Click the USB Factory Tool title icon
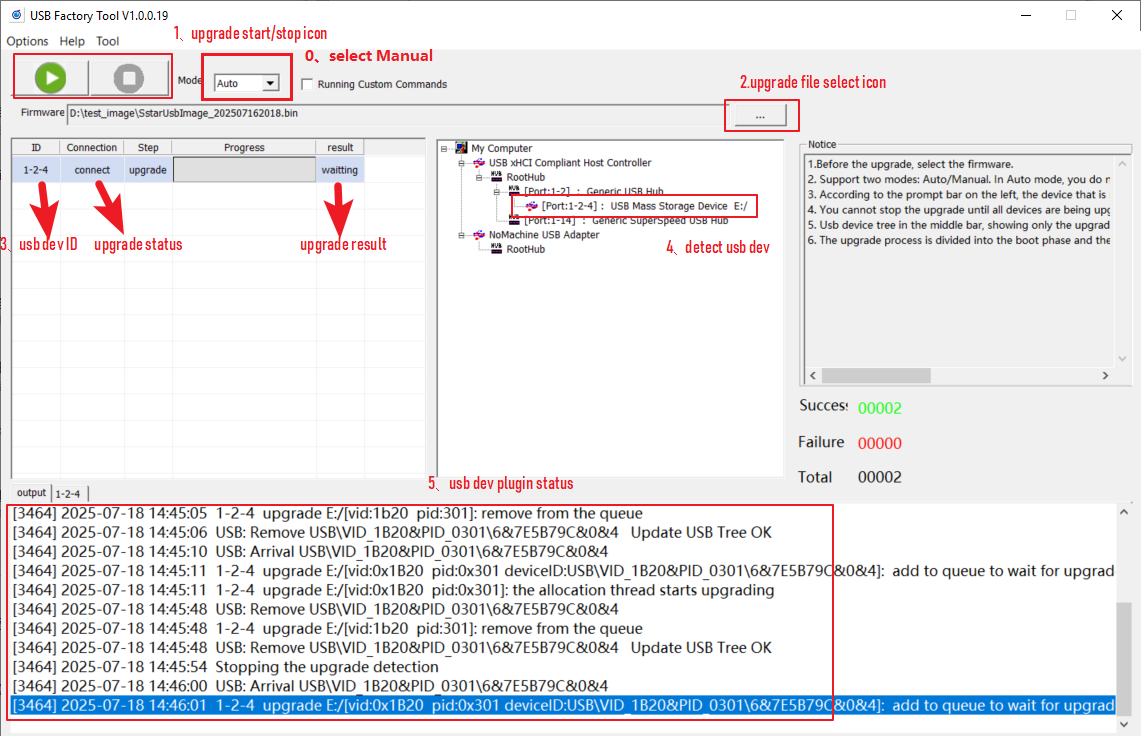Viewport: 1141px width, 736px height. (16, 15)
